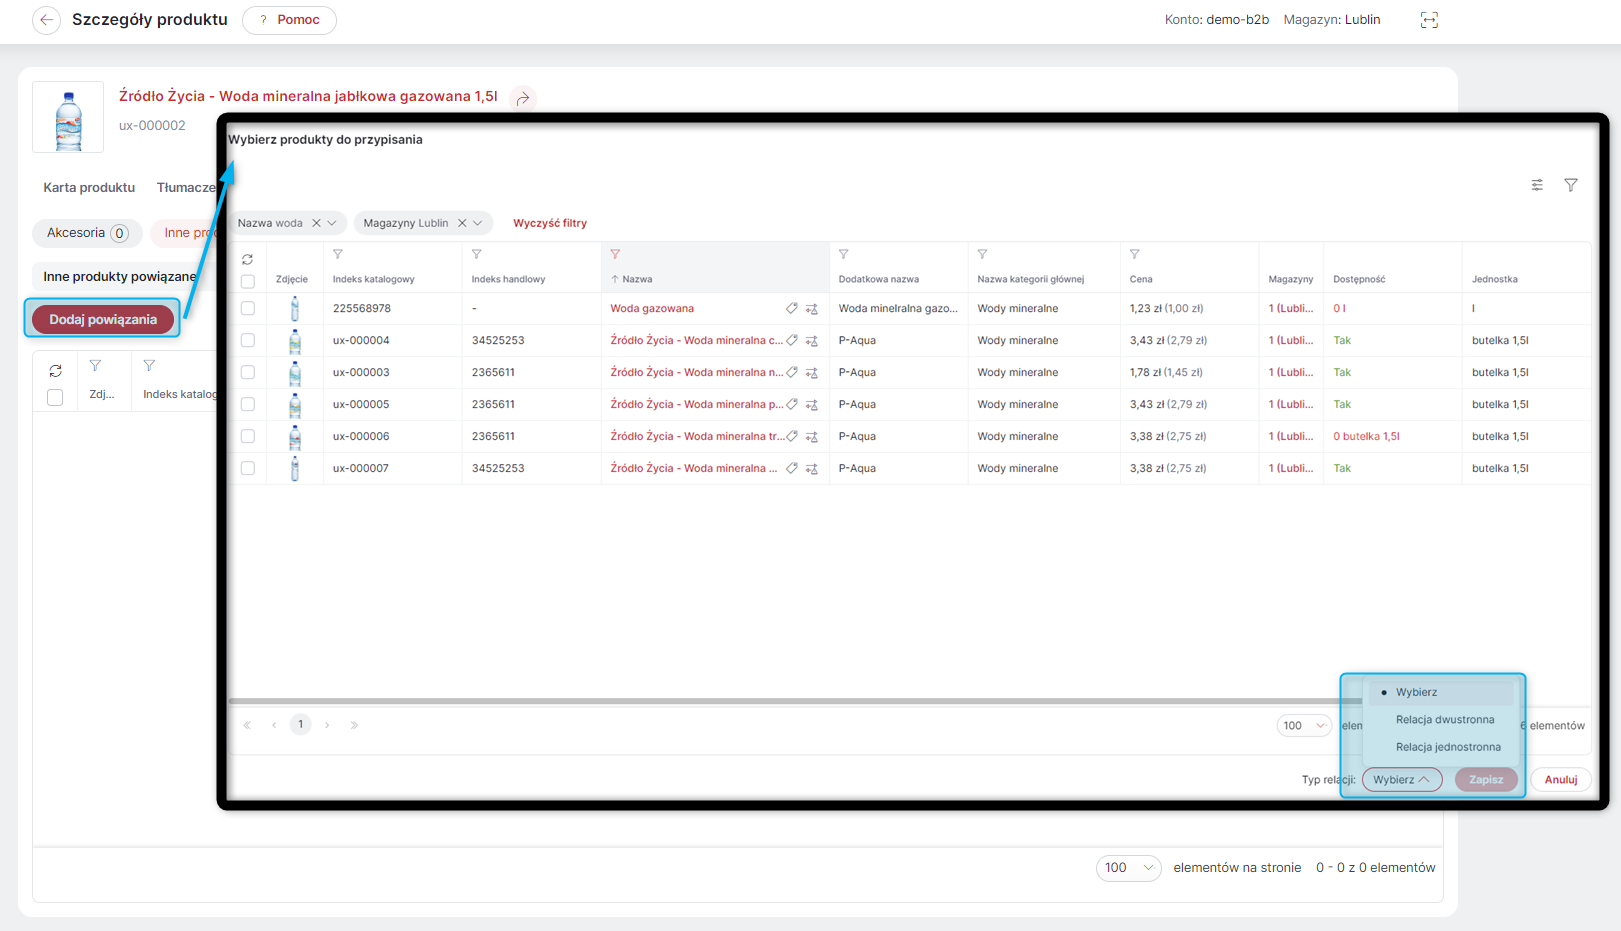Open filter on Cena column
This screenshot has width=1621, height=931.
(x=1134, y=254)
